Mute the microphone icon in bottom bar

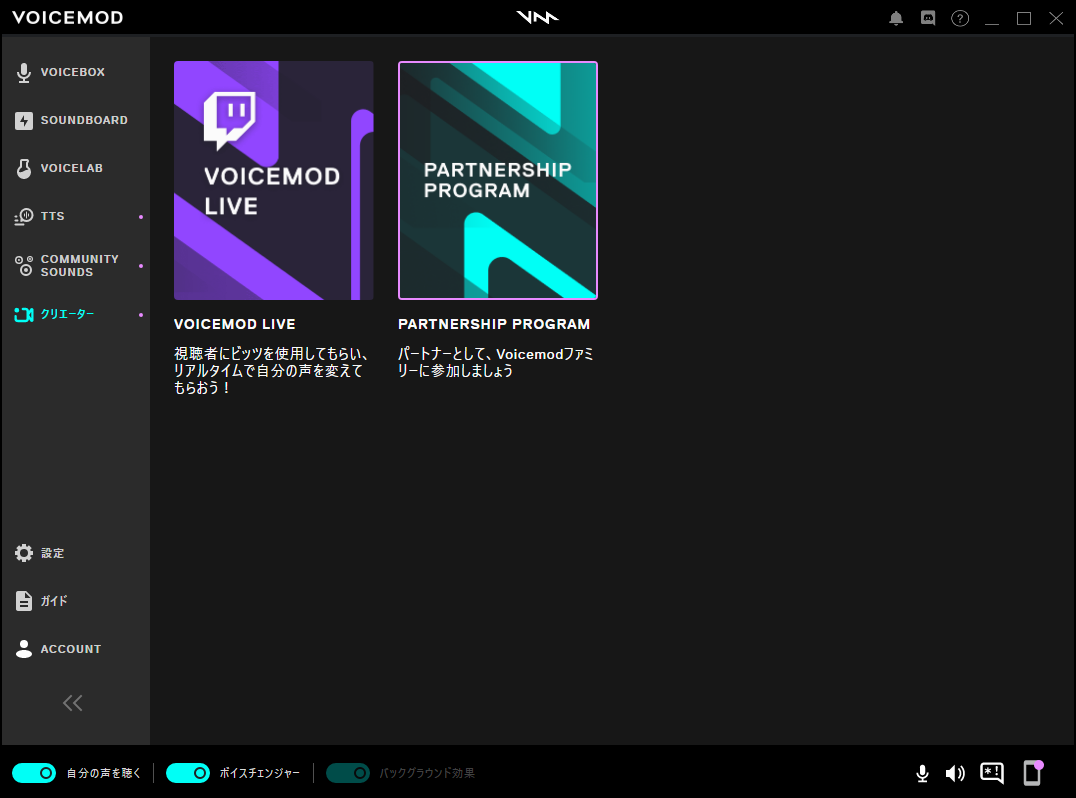[922, 773]
